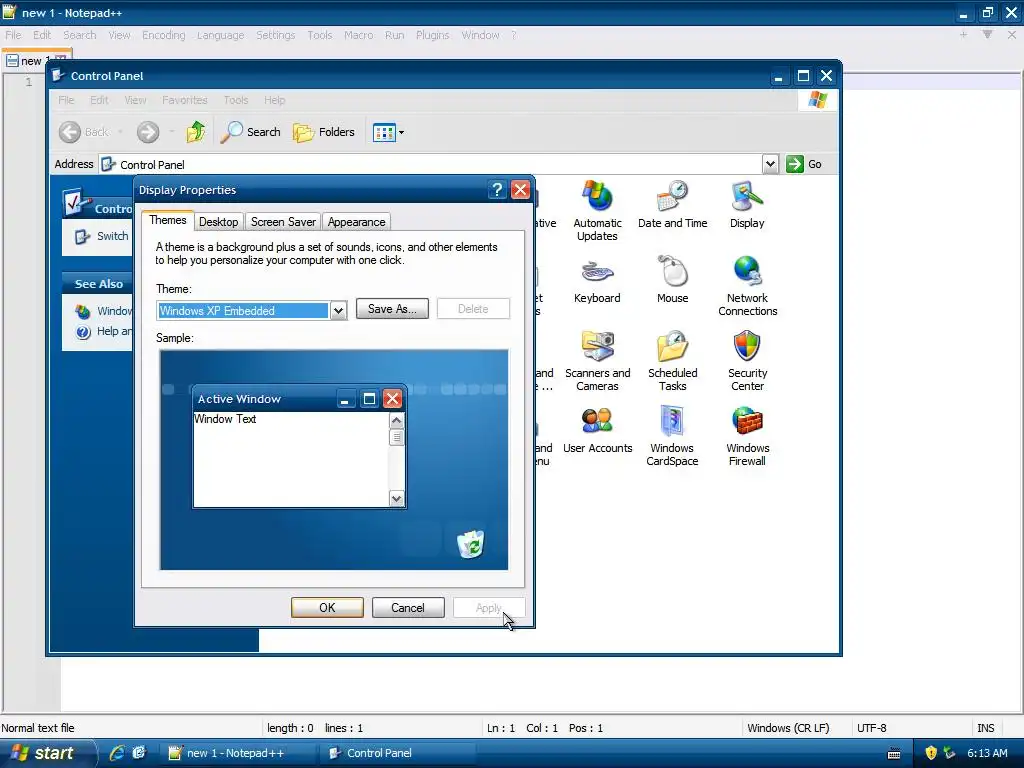Click the sample theme preview image
Image resolution: width=1024 pixels, height=768 pixels.
(x=334, y=460)
